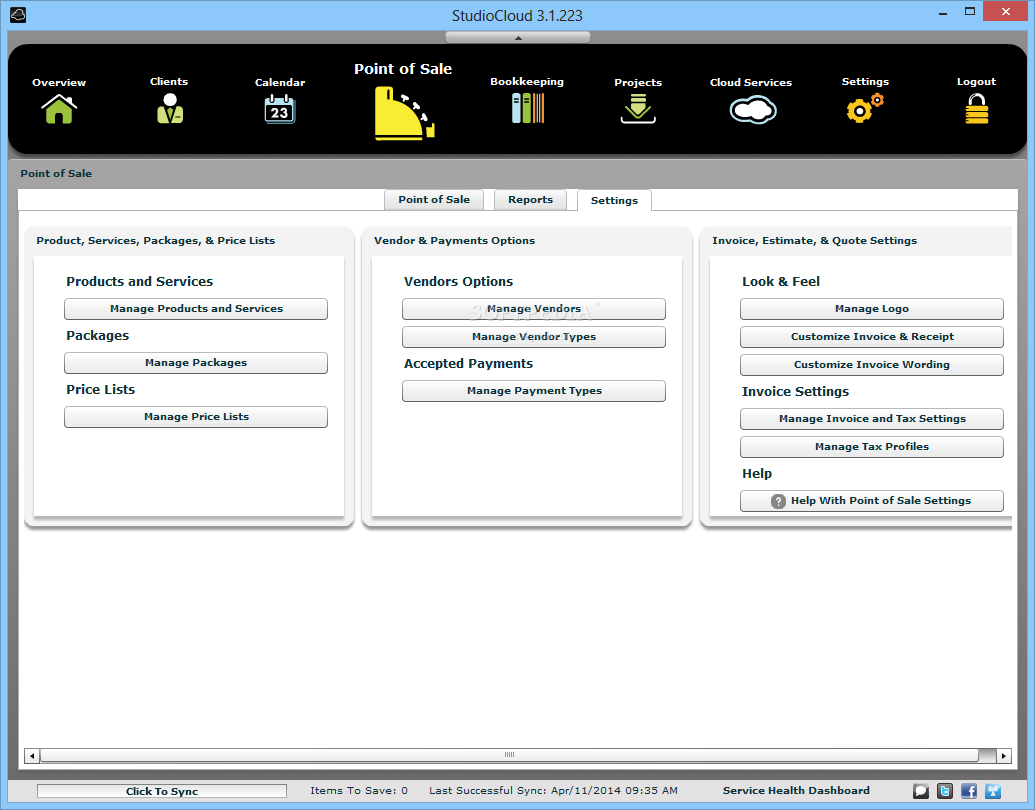Screen dimensions: 1035x810
Task: Open the Twitter icon in status bar
Action: (945, 791)
